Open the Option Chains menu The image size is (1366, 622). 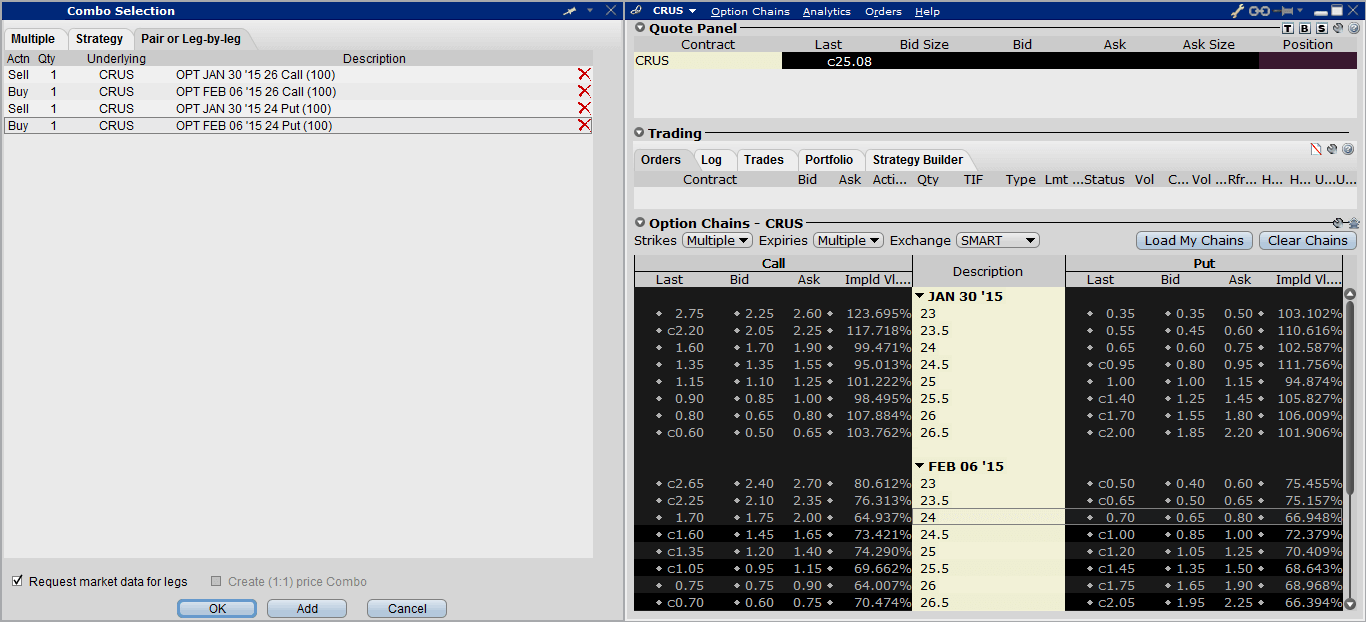click(750, 12)
